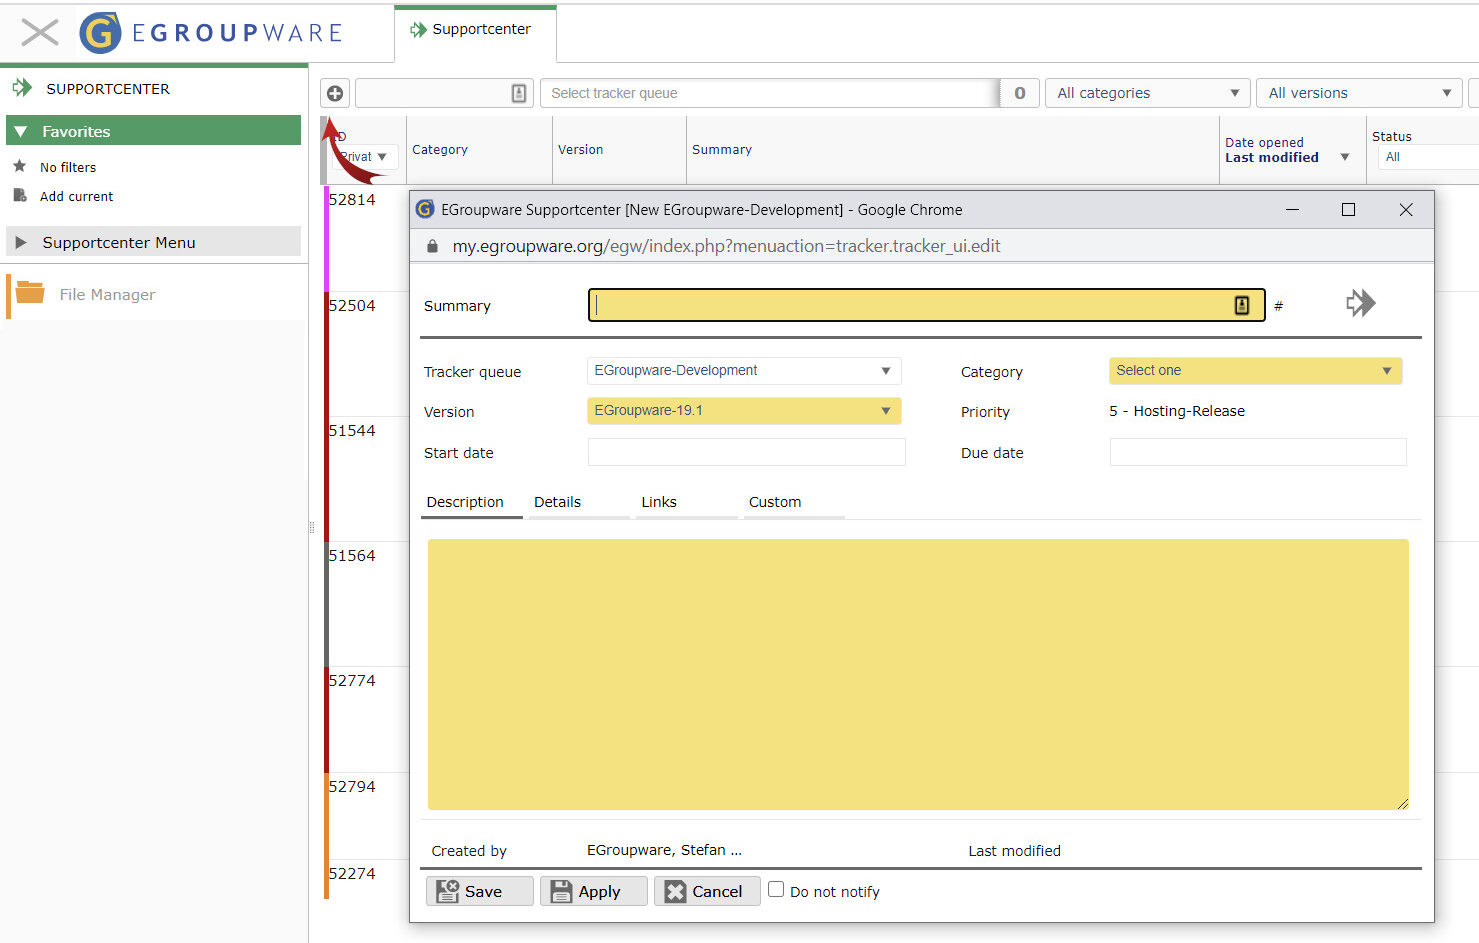1479x943 pixels.
Task: Open the File Manager folder icon
Action: click(29, 294)
